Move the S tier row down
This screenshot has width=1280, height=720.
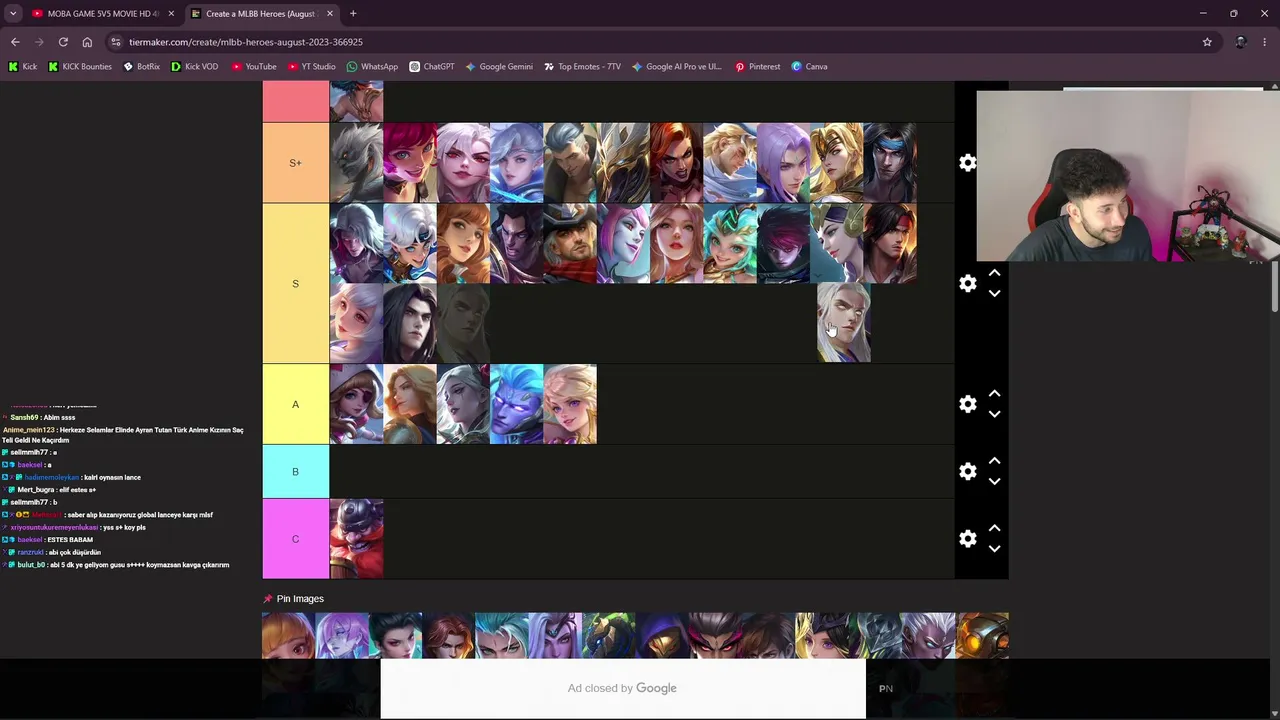[994, 294]
